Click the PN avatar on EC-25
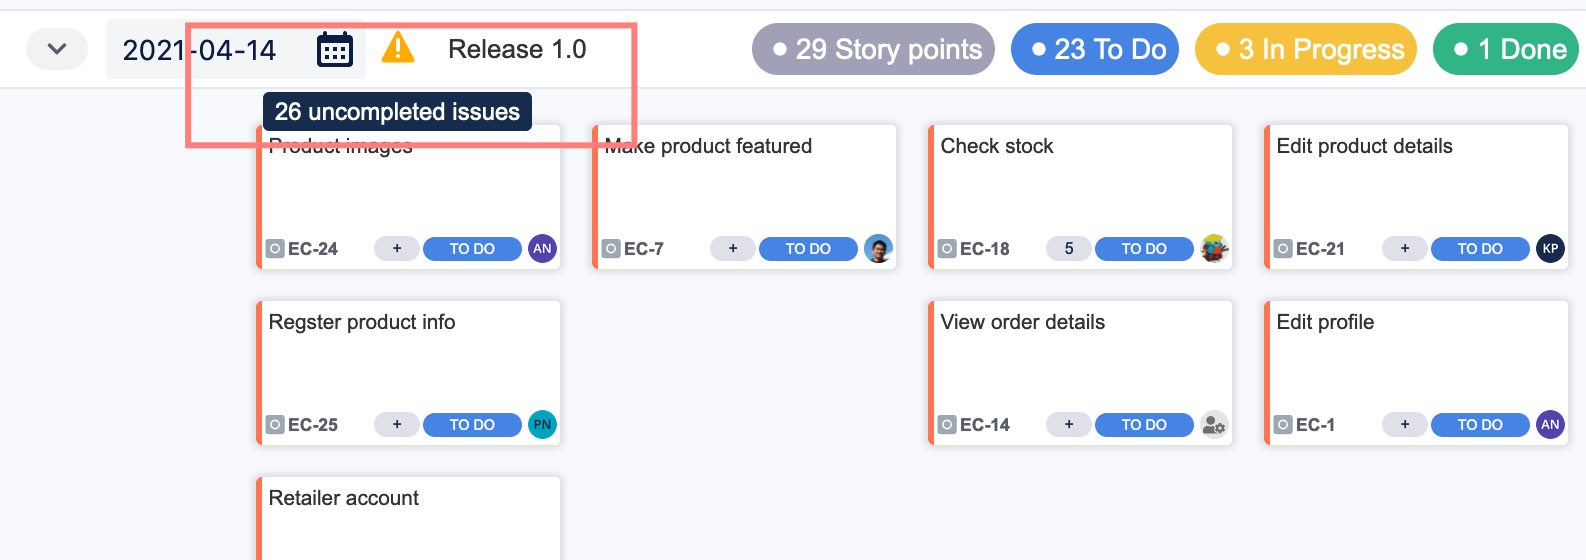Image resolution: width=1586 pixels, height=560 pixels. click(542, 425)
